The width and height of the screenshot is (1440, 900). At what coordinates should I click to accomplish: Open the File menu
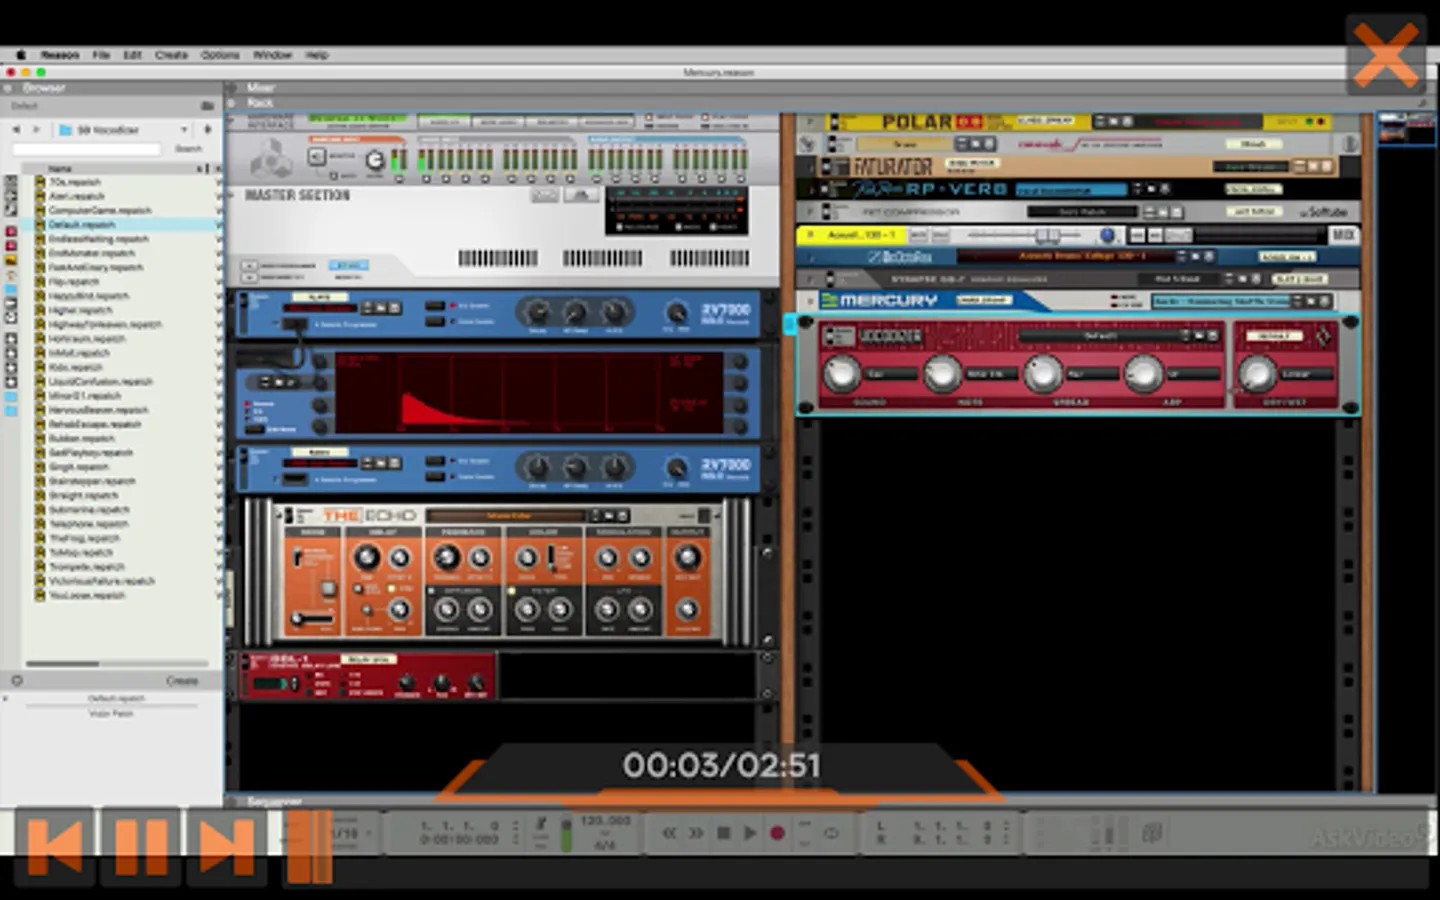coord(101,55)
